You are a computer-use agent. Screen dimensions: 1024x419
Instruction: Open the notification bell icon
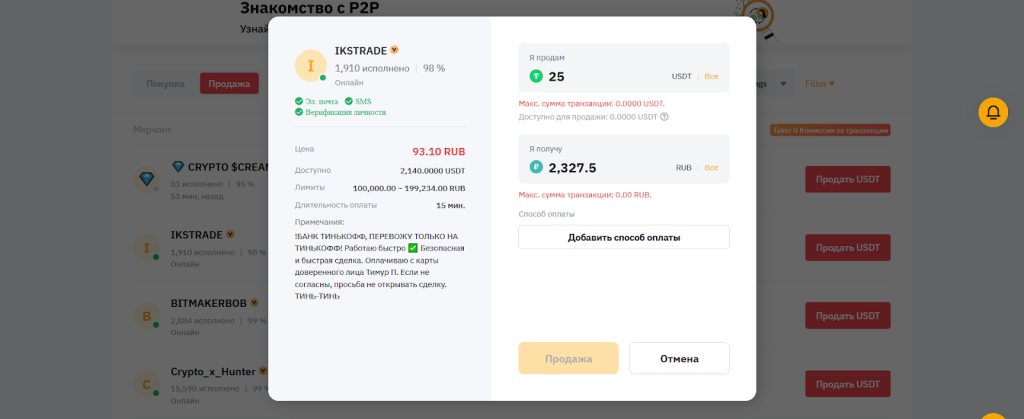pyautogui.click(x=992, y=112)
